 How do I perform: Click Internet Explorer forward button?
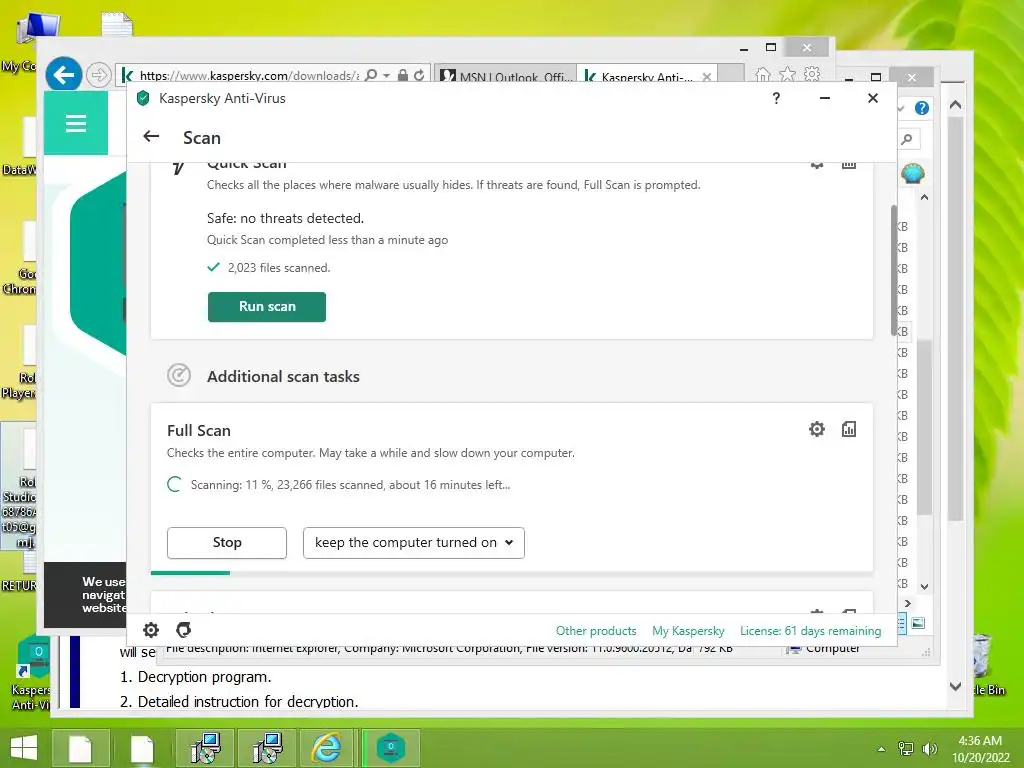(x=99, y=75)
